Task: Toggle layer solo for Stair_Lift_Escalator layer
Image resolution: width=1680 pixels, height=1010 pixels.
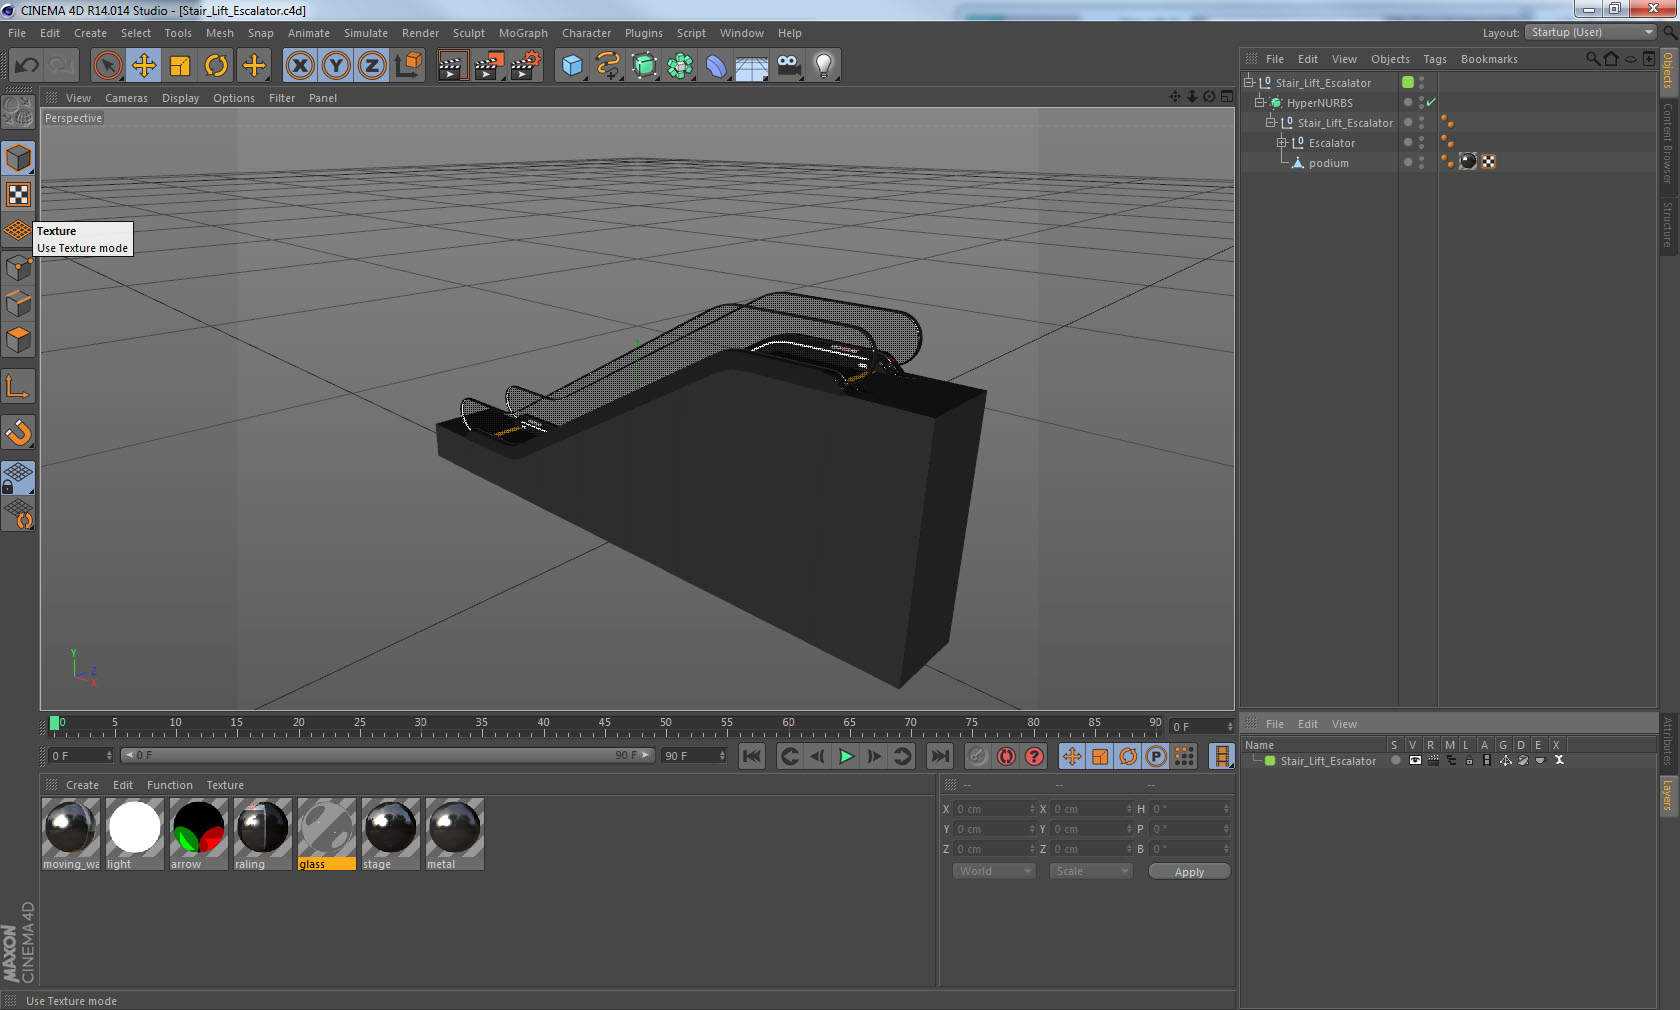Action: (1396, 761)
